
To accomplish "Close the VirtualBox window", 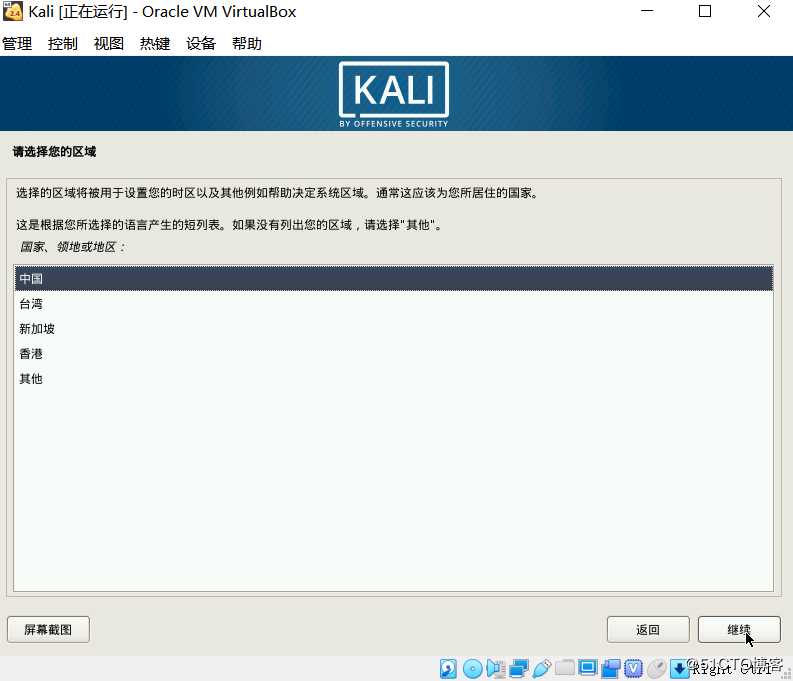I will pos(764,11).
